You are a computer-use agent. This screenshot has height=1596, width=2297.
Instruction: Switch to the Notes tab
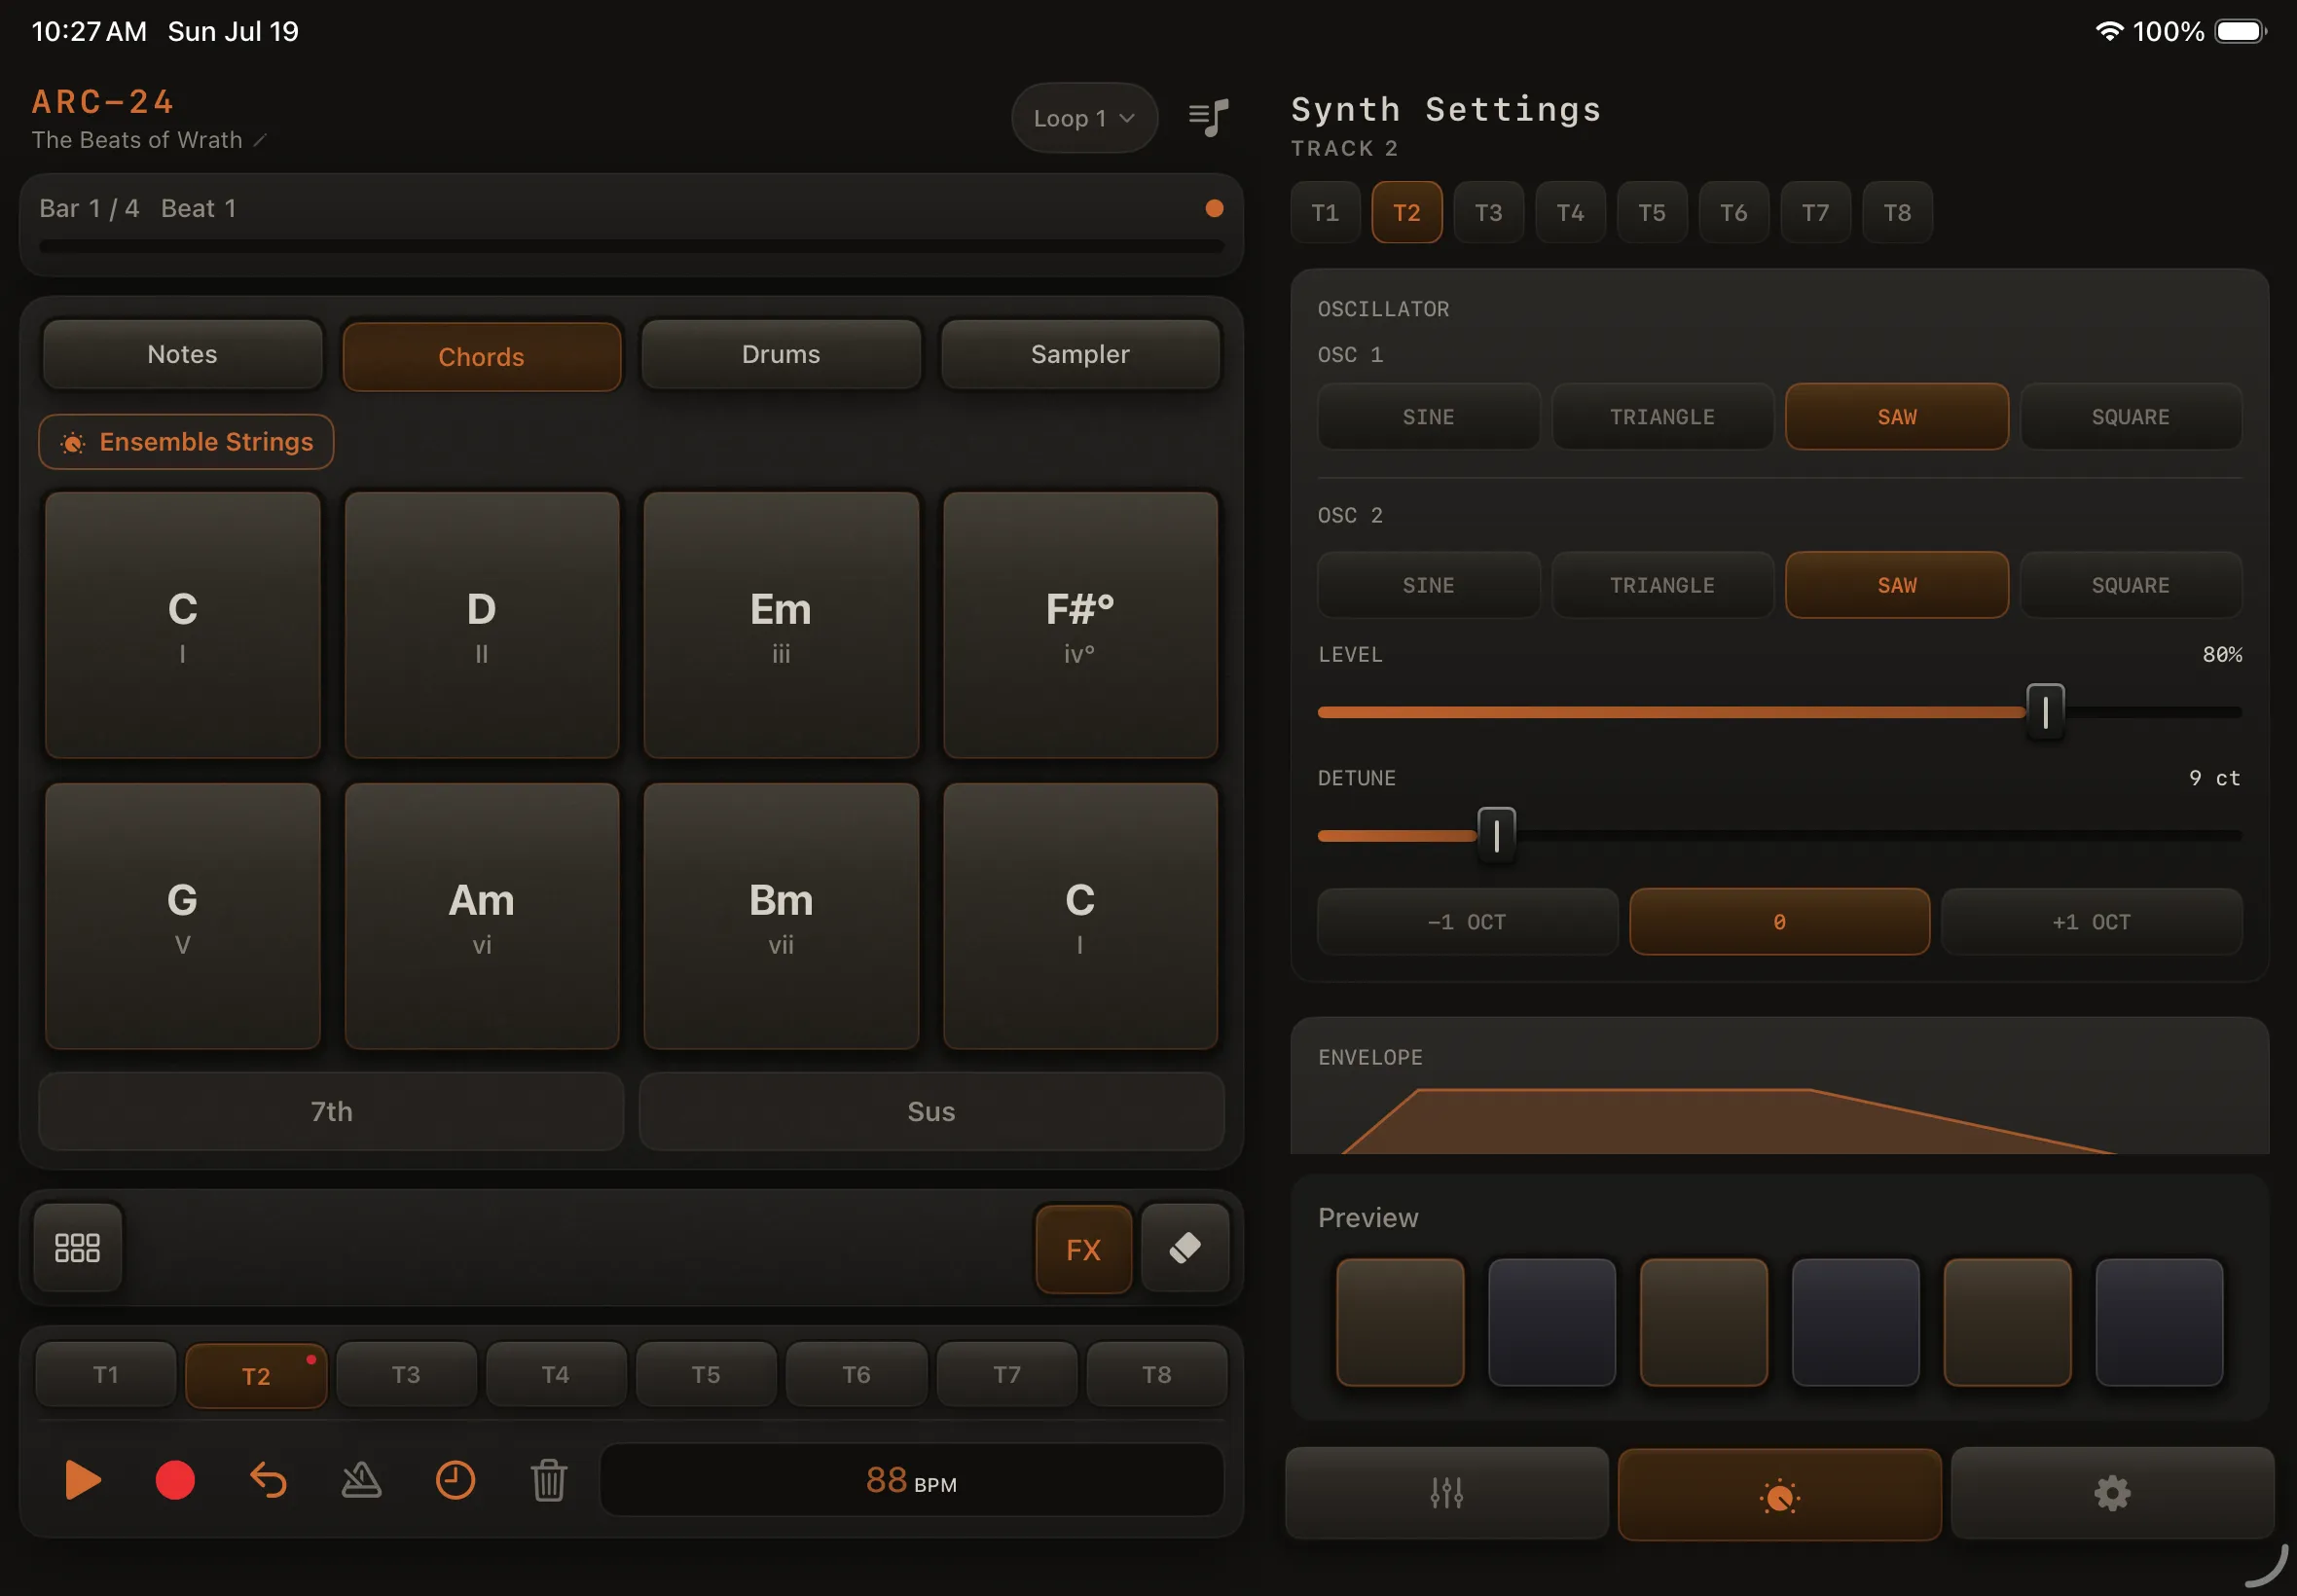(x=182, y=354)
